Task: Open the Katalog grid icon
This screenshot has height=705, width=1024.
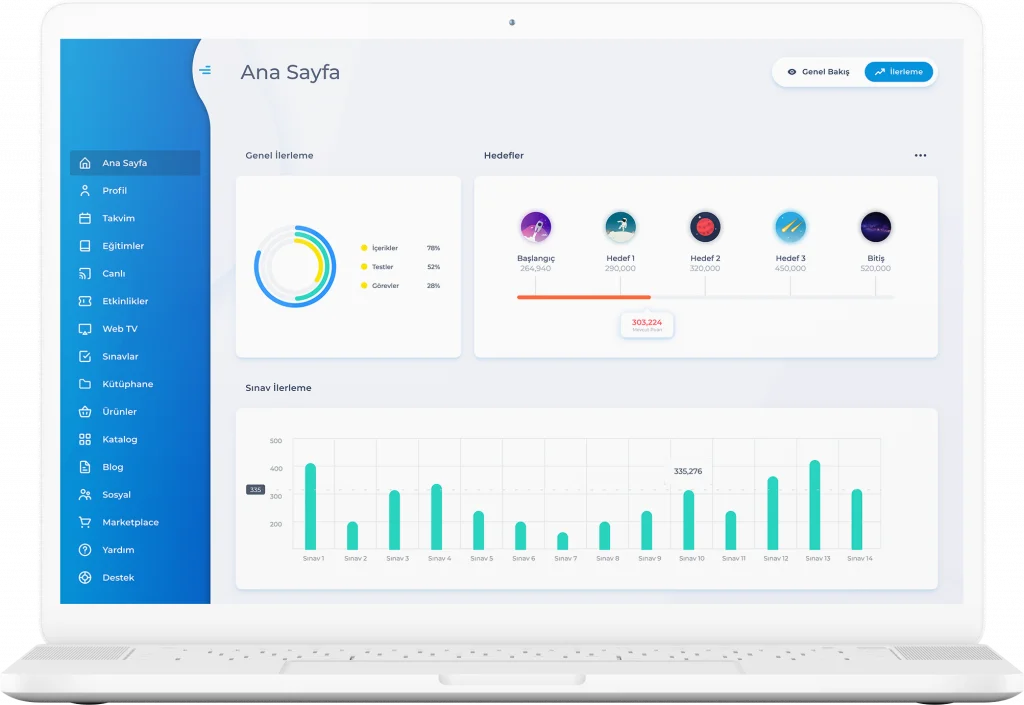Action: tap(85, 440)
